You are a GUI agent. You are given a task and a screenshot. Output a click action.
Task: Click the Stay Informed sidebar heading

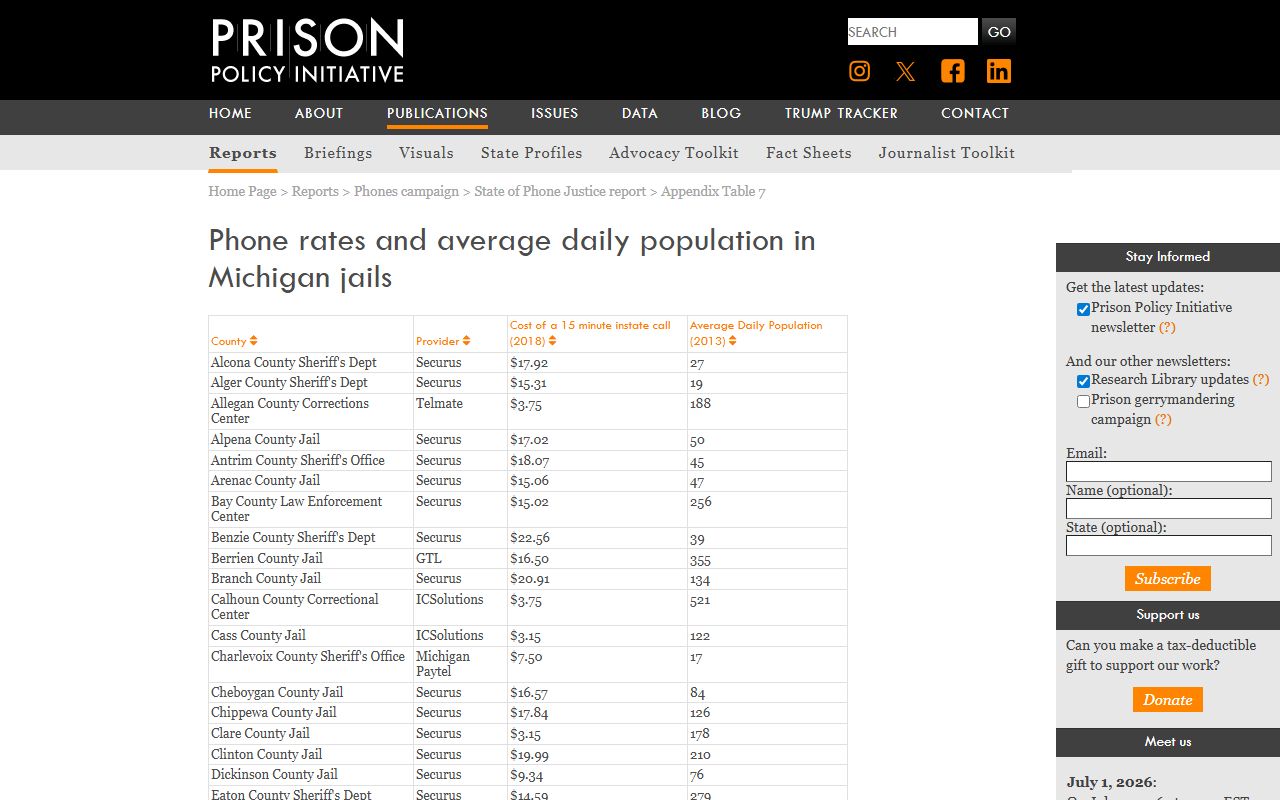[1168, 257]
